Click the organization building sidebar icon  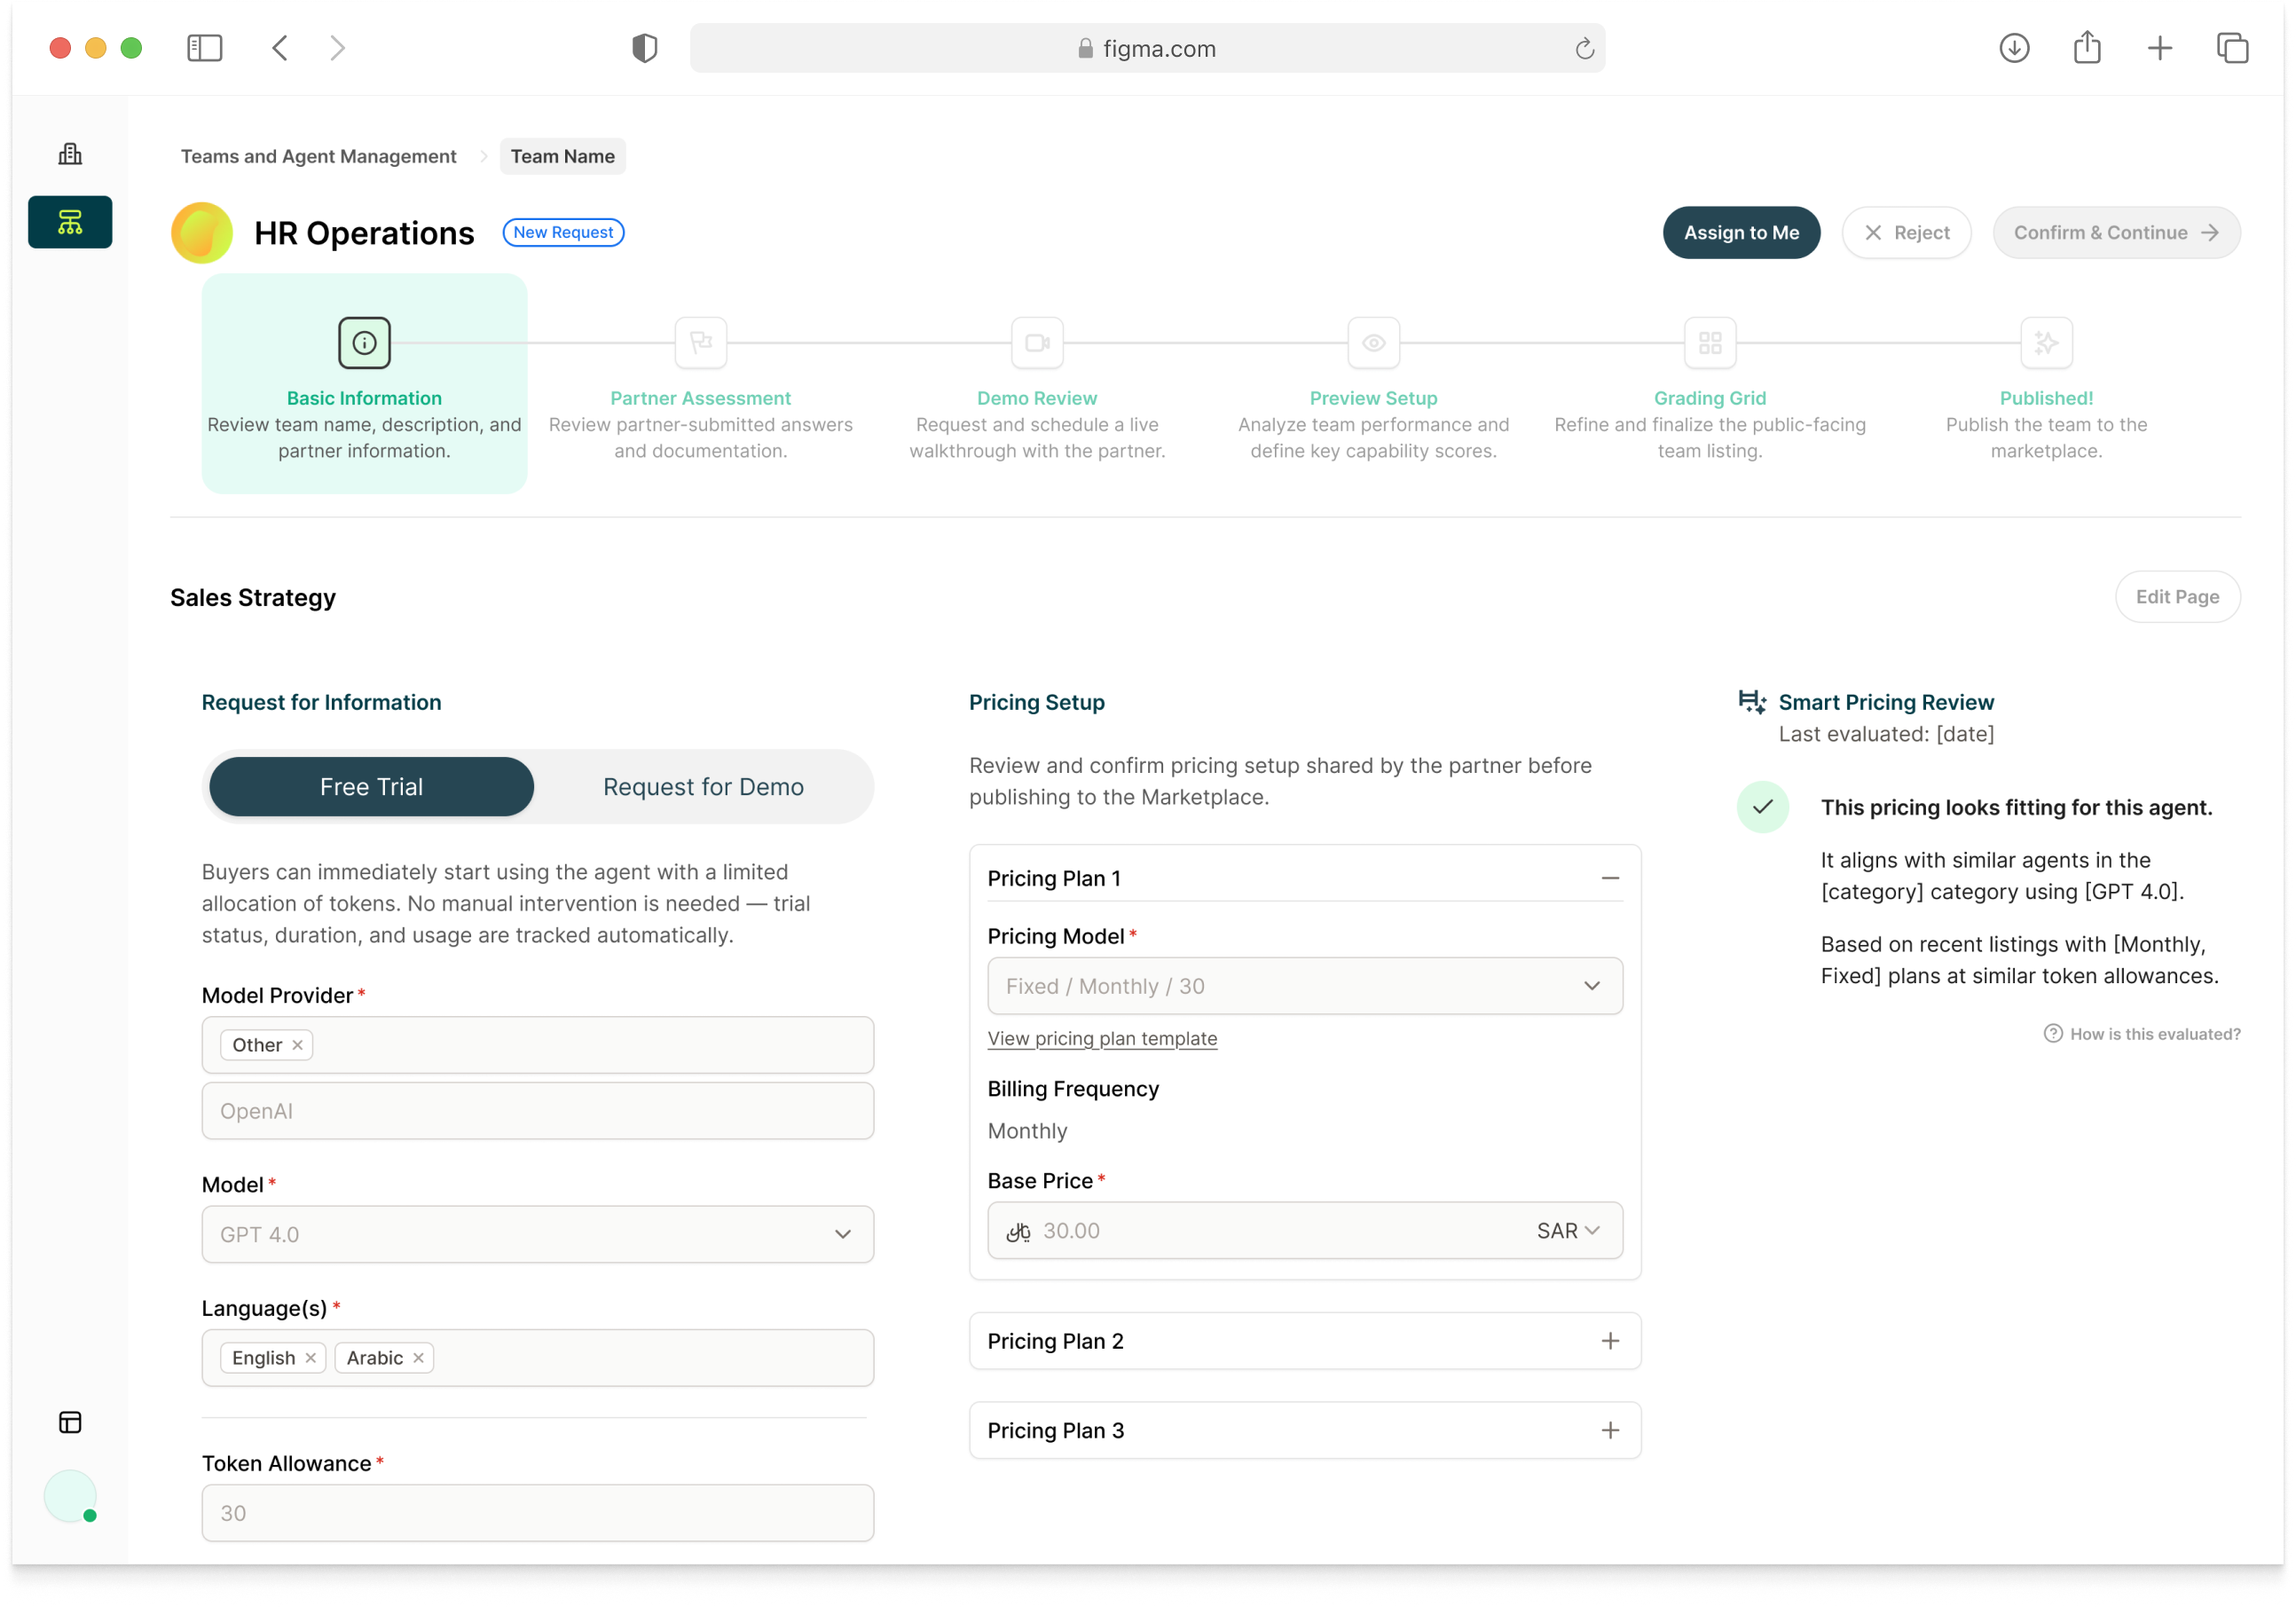tap(70, 154)
